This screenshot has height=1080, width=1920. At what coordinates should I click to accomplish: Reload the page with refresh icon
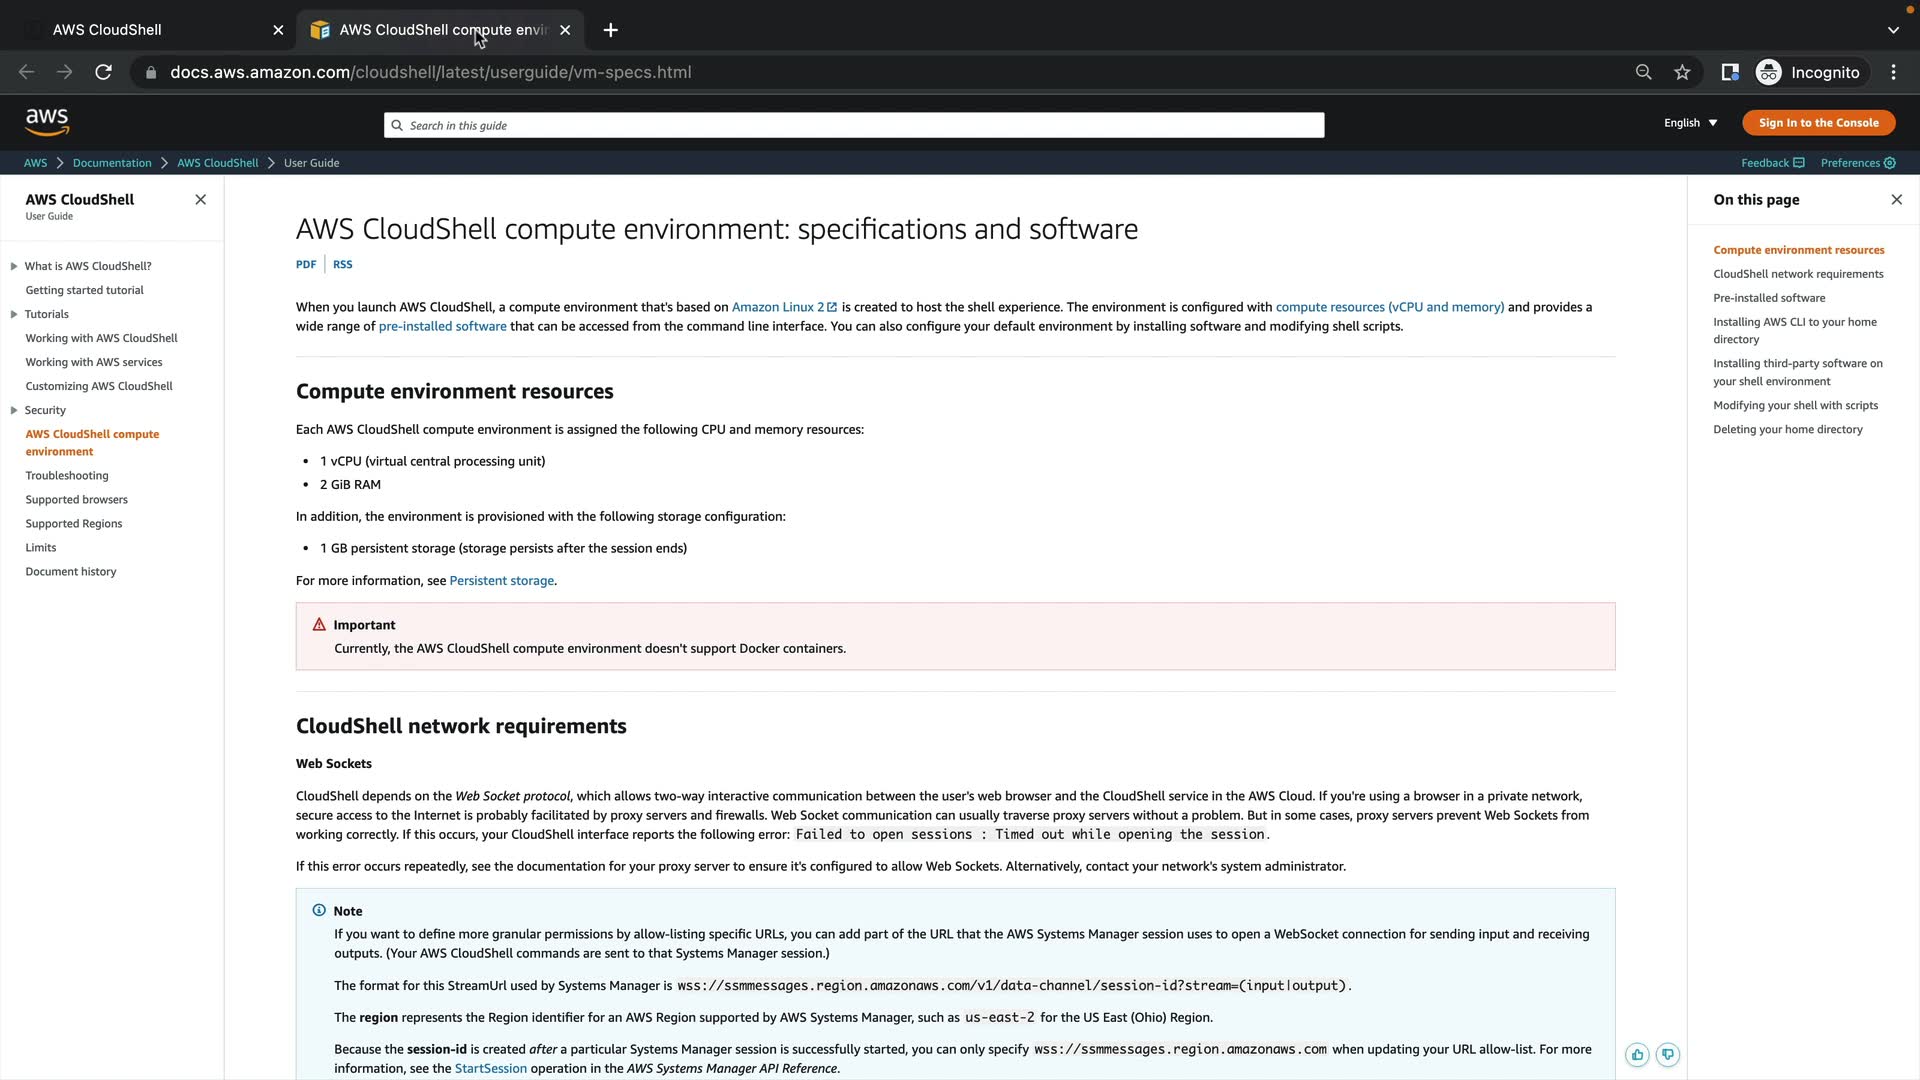(103, 72)
